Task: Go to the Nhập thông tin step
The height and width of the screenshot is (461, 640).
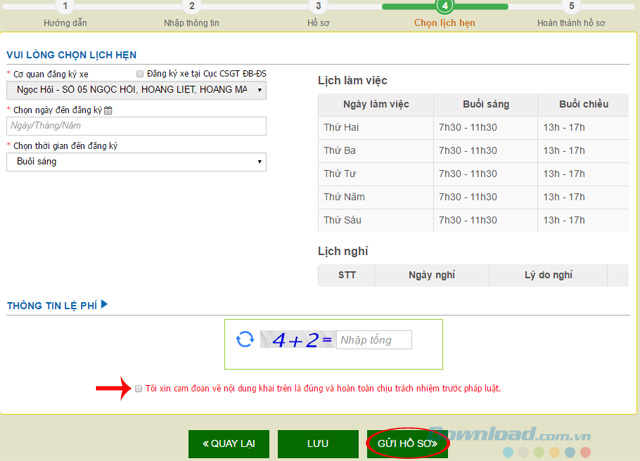Action: coord(193,21)
